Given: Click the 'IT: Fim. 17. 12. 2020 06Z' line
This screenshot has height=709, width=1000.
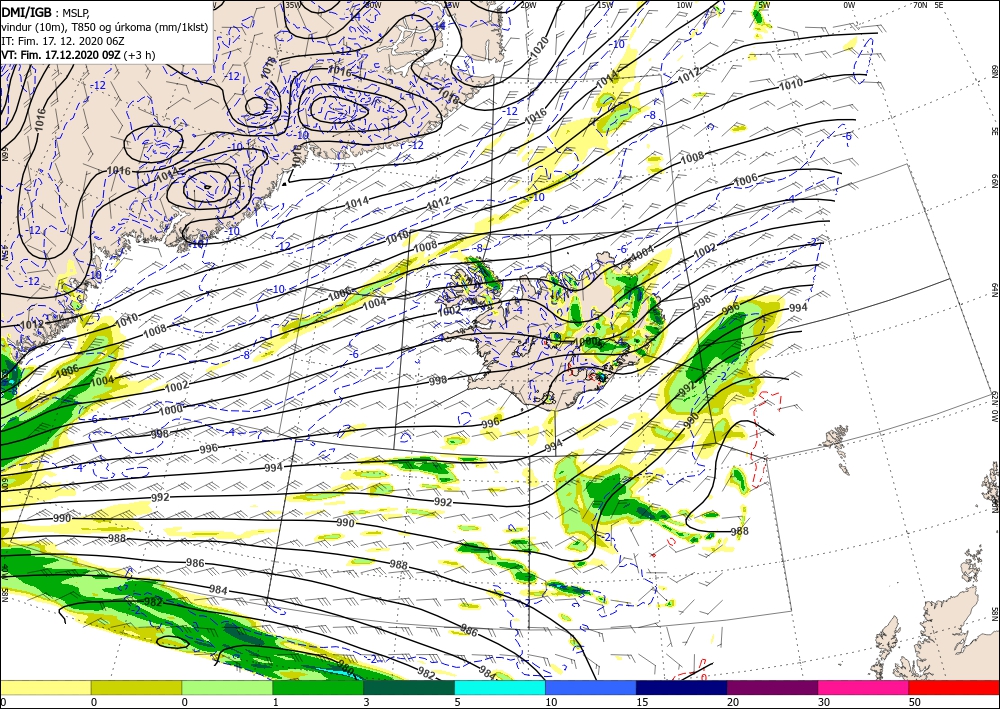Looking at the screenshot, I should pos(62,41).
